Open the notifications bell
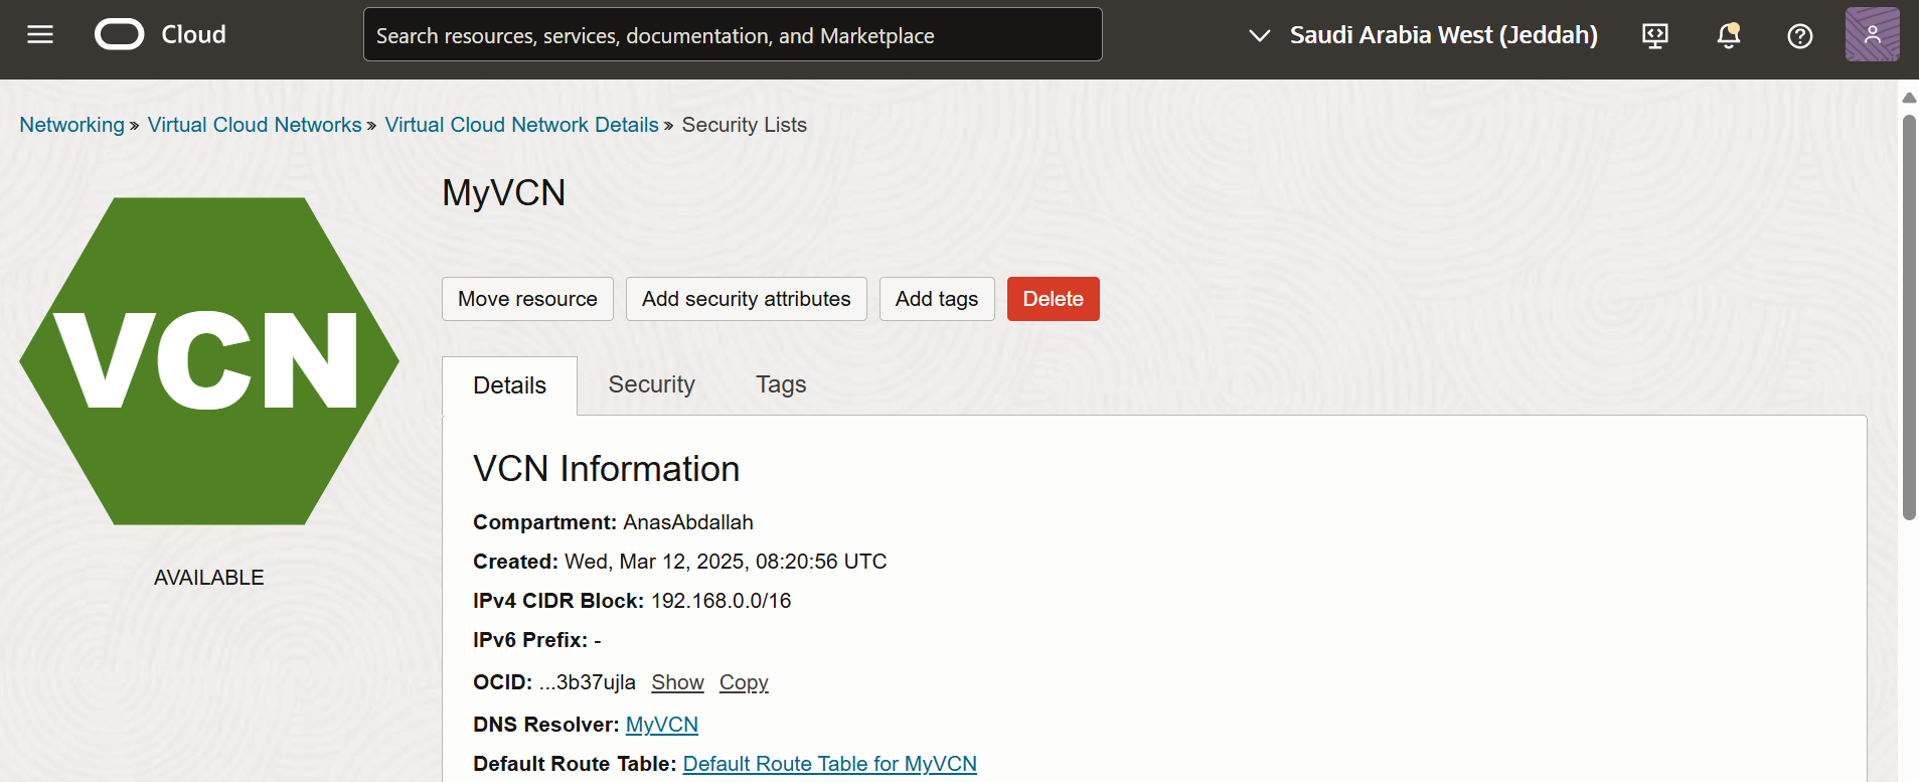This screenshot has height=782, width=1919. [x=1728, y=36]
